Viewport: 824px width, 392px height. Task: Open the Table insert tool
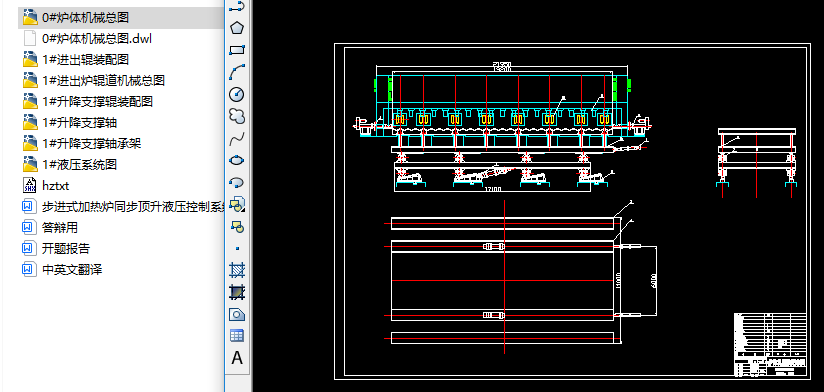pyautogui.click(x=238, y=336)
